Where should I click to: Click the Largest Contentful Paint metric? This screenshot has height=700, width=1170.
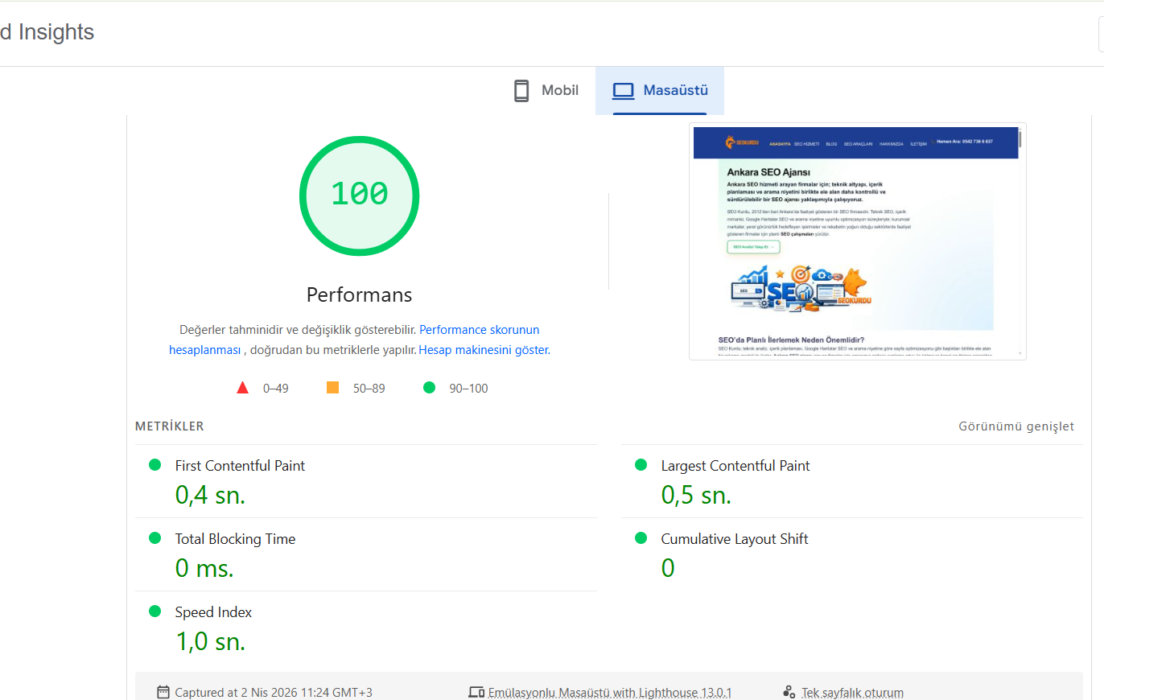[735, 466]
